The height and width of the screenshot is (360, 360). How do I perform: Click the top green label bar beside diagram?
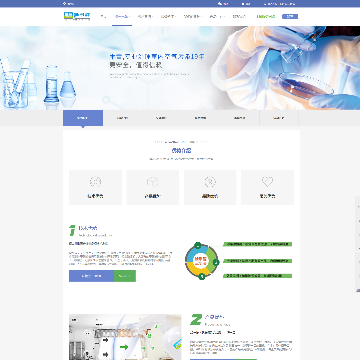(257, 244)
